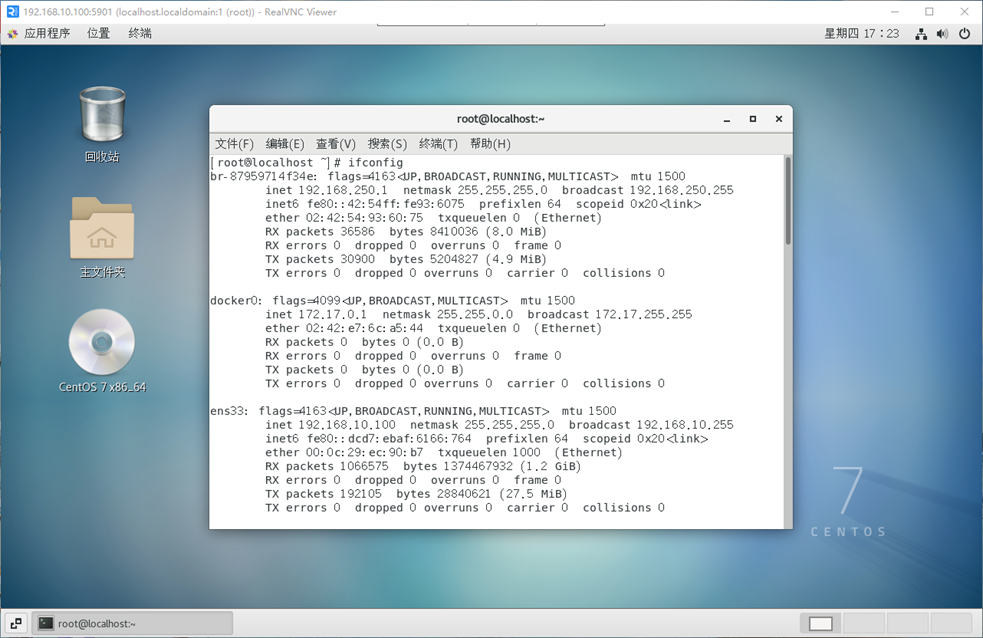
Task: Open the 位置 (Places) menu
Action: click(x=98, y=33)
